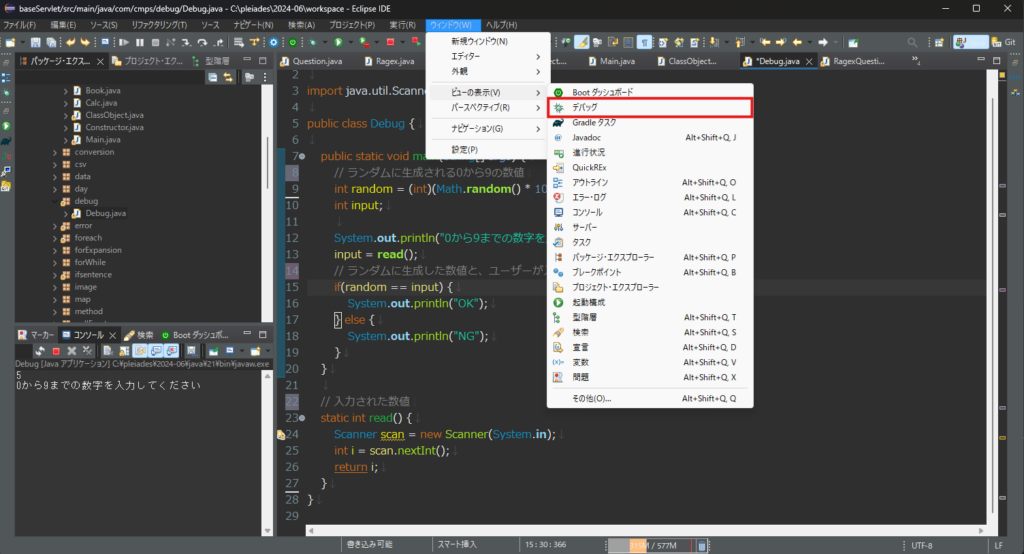Select デバッグ in the view submenu
Screen dimensions: 1024x554
[585, 107]
